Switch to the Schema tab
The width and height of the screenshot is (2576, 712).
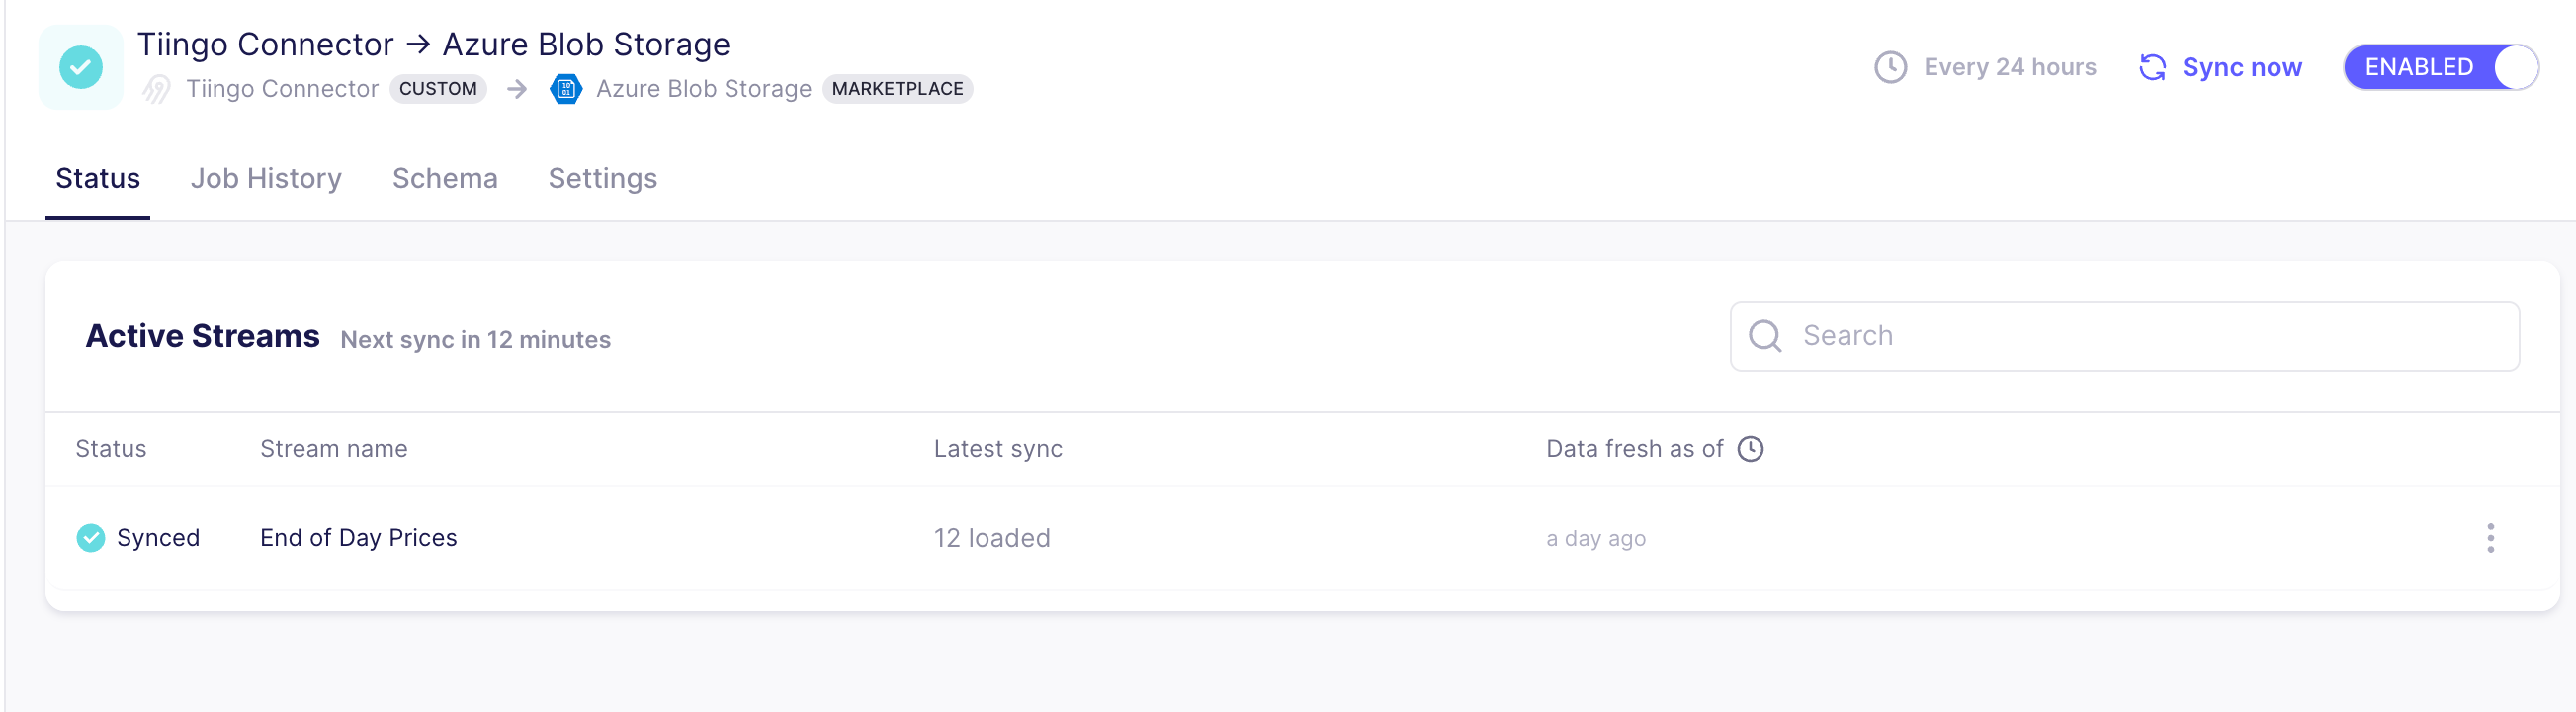[445, 178]
